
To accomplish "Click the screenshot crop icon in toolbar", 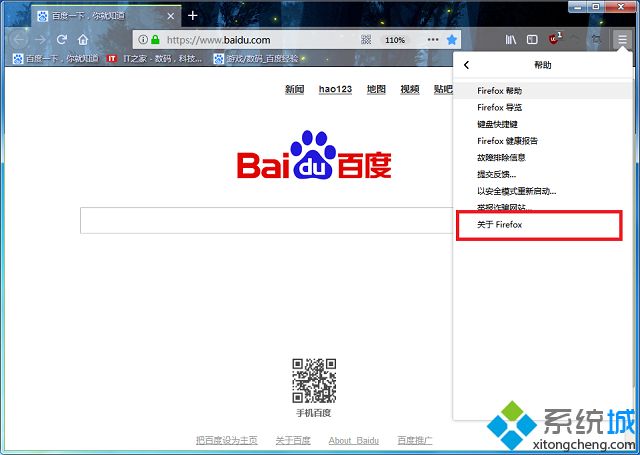I will (x=596, y=40).
